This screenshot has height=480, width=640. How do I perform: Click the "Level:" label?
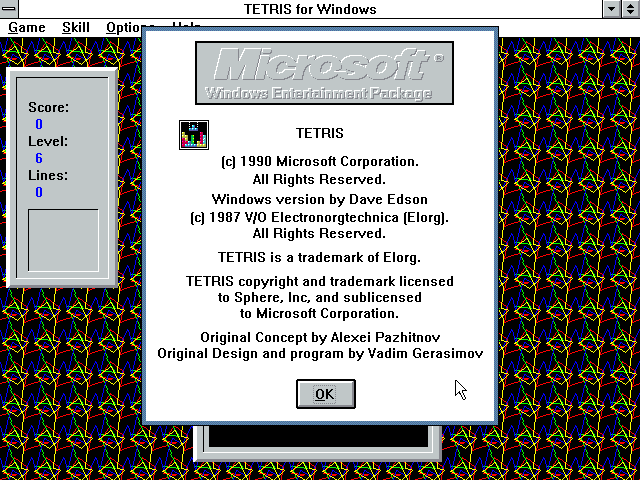pyautogui.click(x=48, y=141)
